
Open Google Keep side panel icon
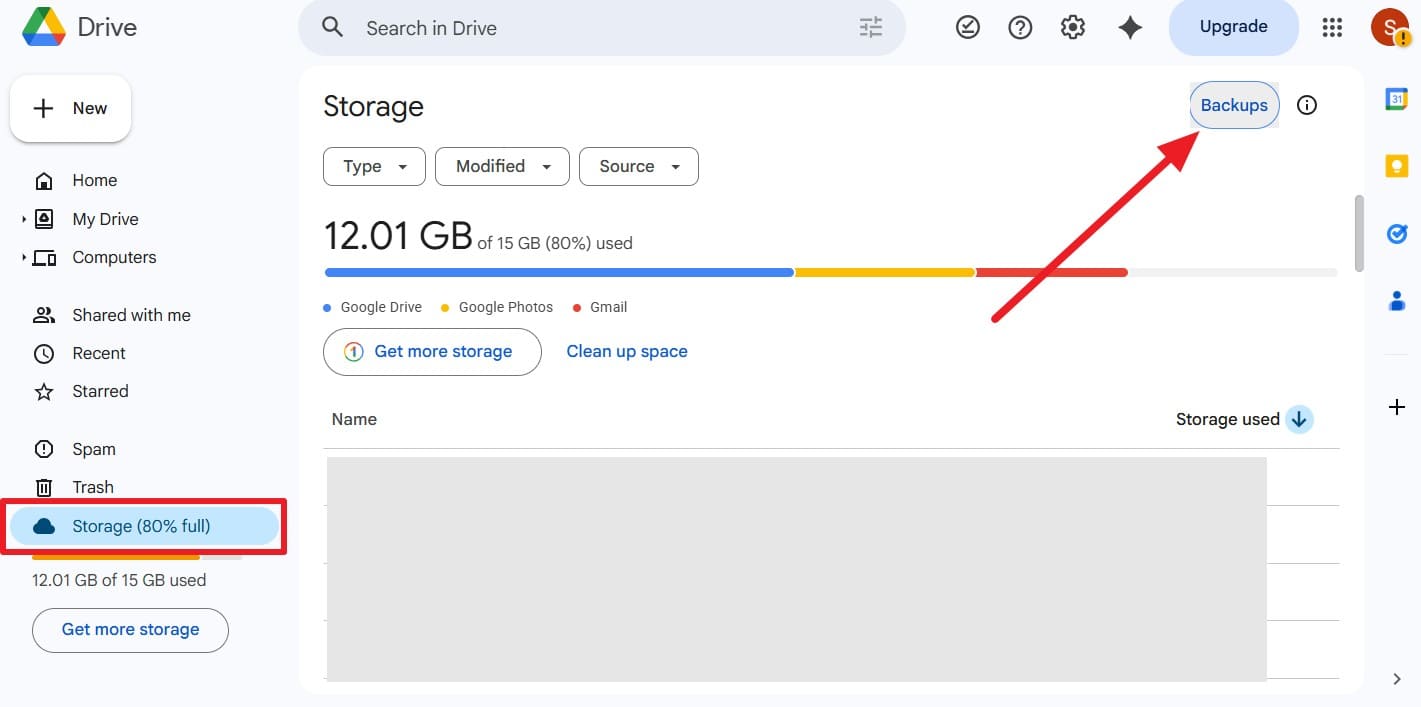coord(1397,166)
